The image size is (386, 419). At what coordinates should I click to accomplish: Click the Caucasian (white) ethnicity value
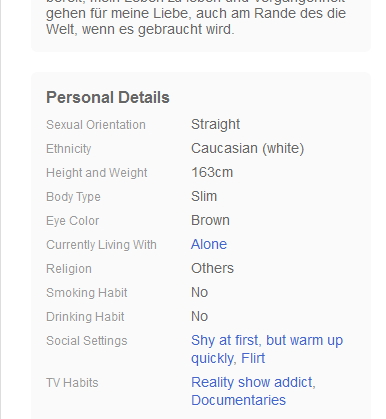click(247, 148)
